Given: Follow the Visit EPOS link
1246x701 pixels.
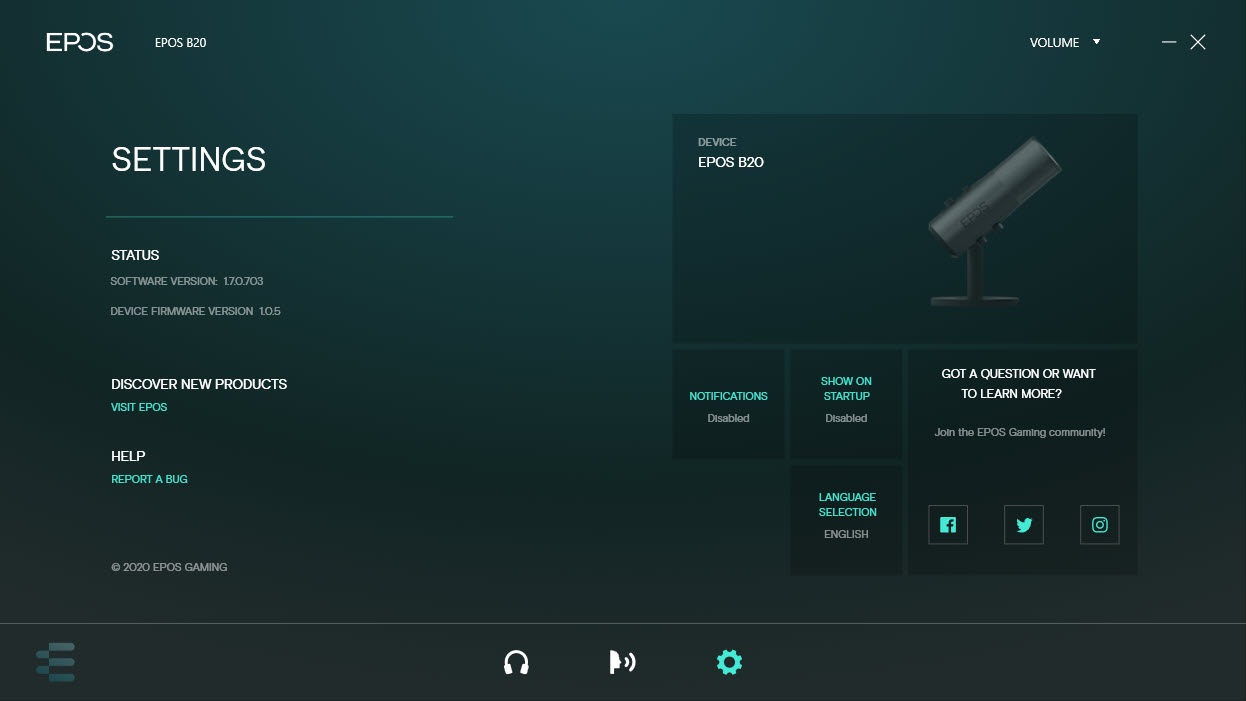Looking at the screenshot, I should pyautogui.click(x=139, y=407).
